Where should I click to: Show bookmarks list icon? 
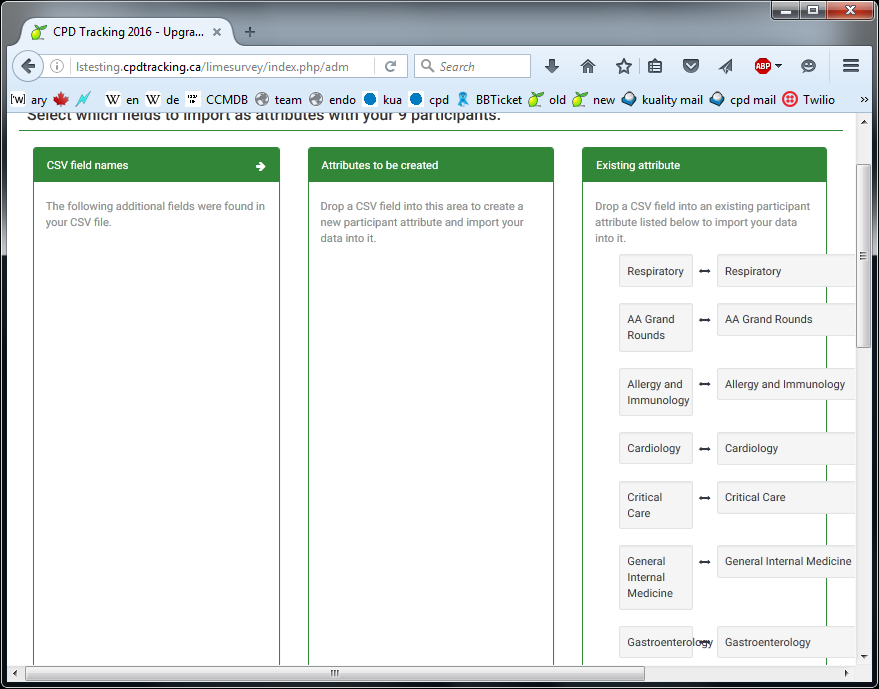(655, 67)
